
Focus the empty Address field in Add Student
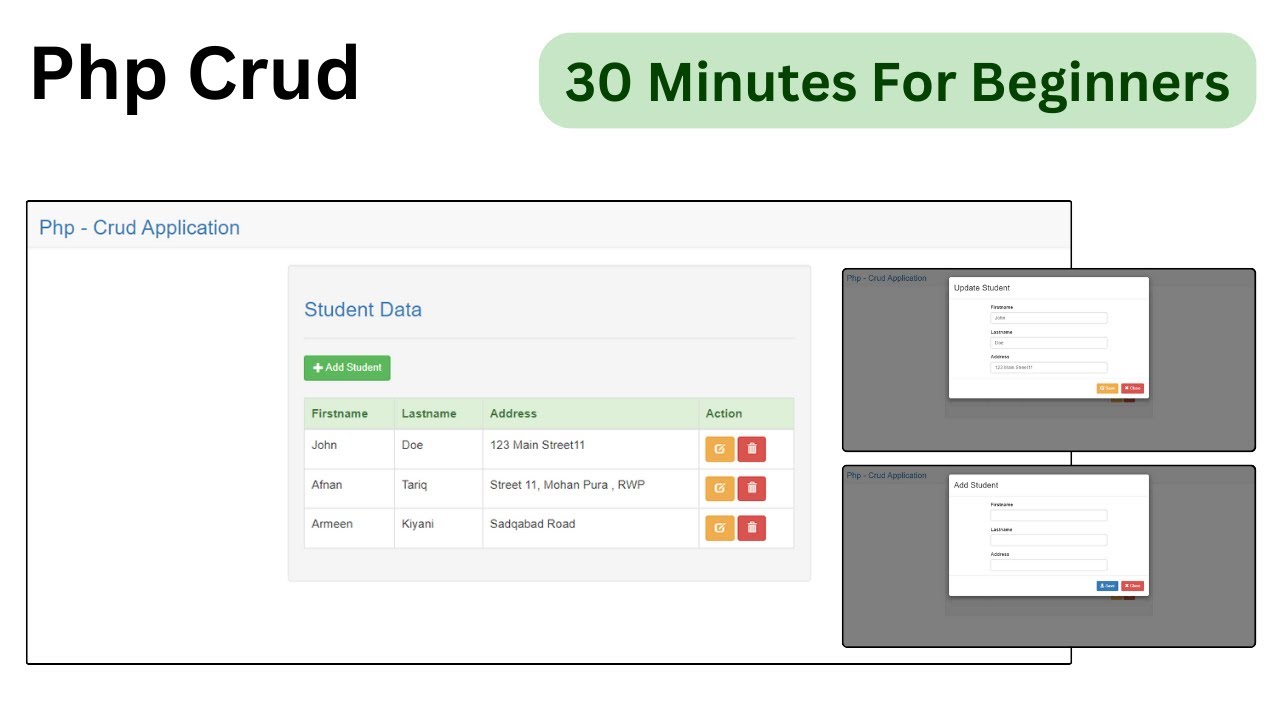pyautogui.click(x=1049, y=565)
